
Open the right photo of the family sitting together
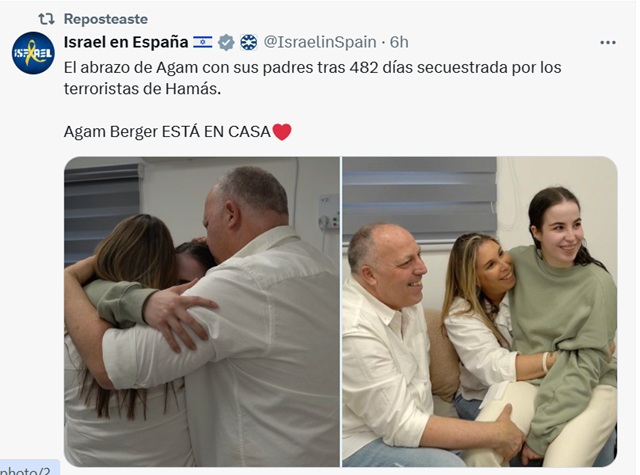tap(480, 311)
